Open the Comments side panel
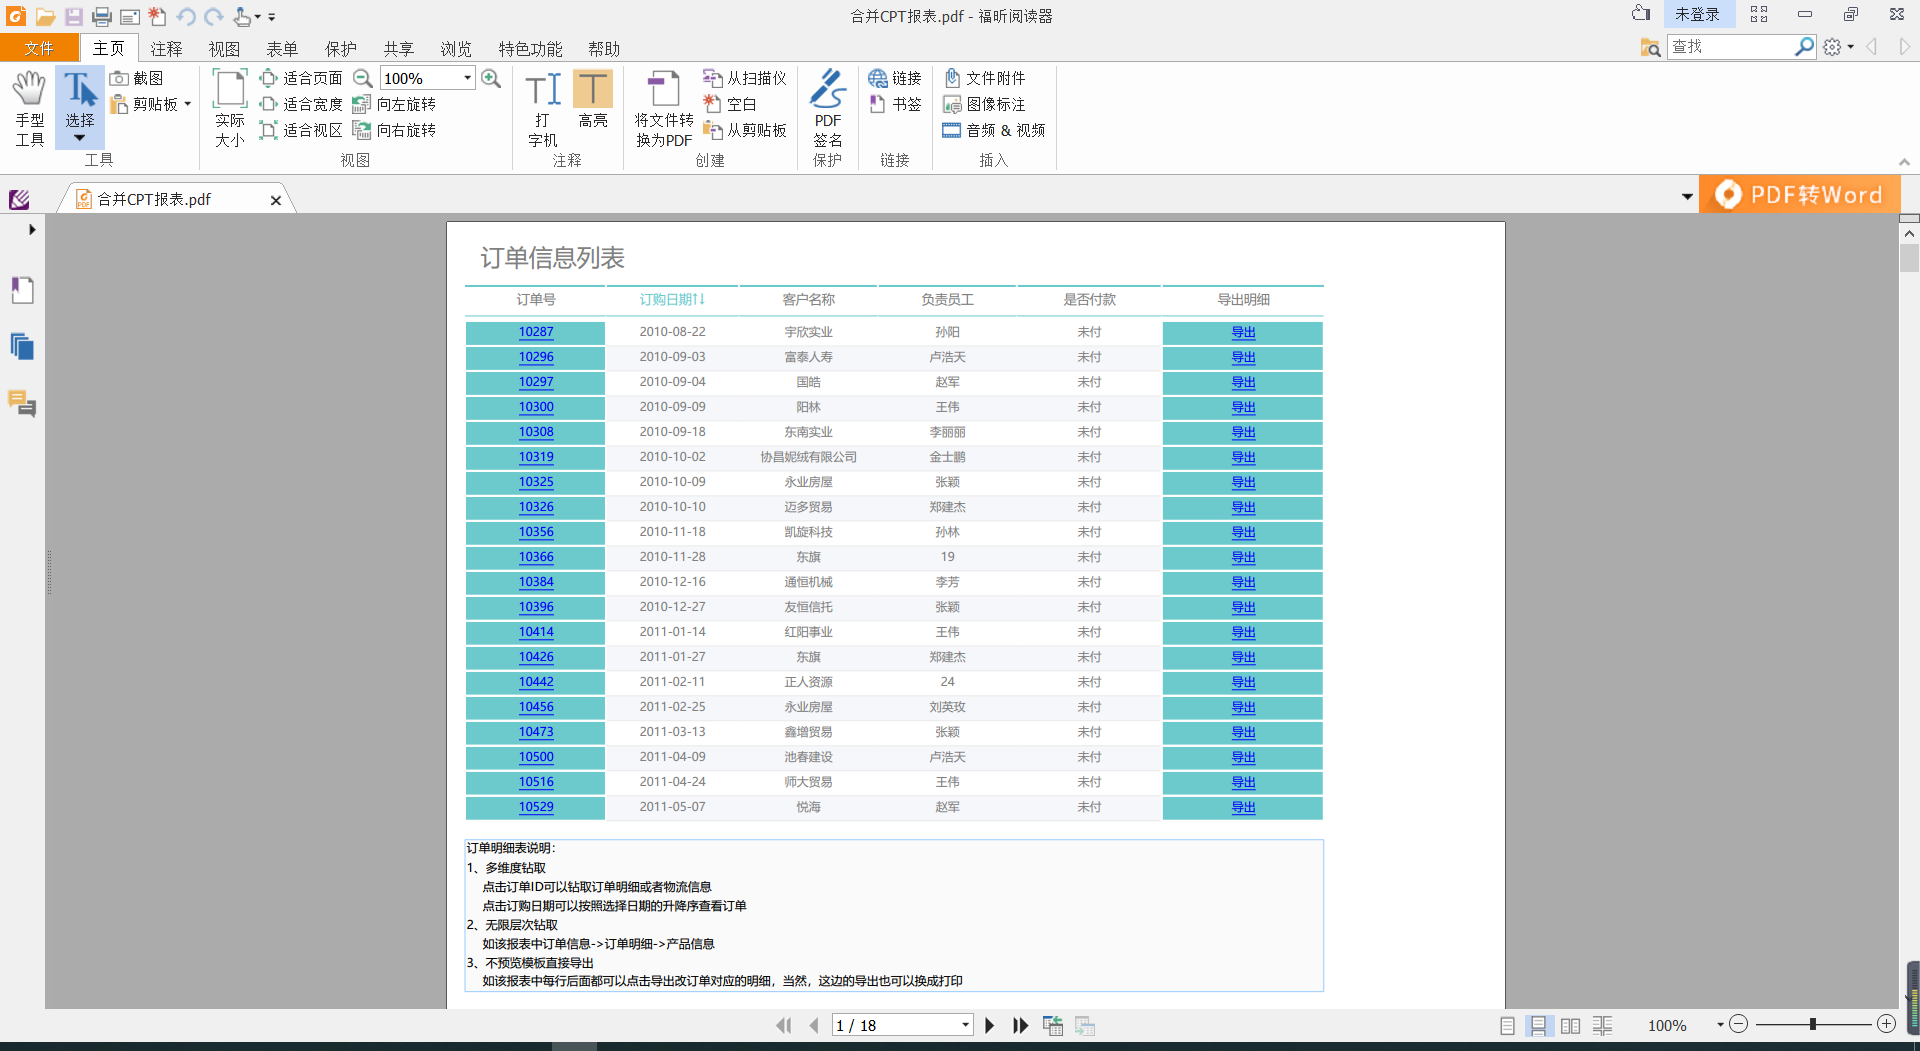The image size is (1920, 1051). point(22,403)
